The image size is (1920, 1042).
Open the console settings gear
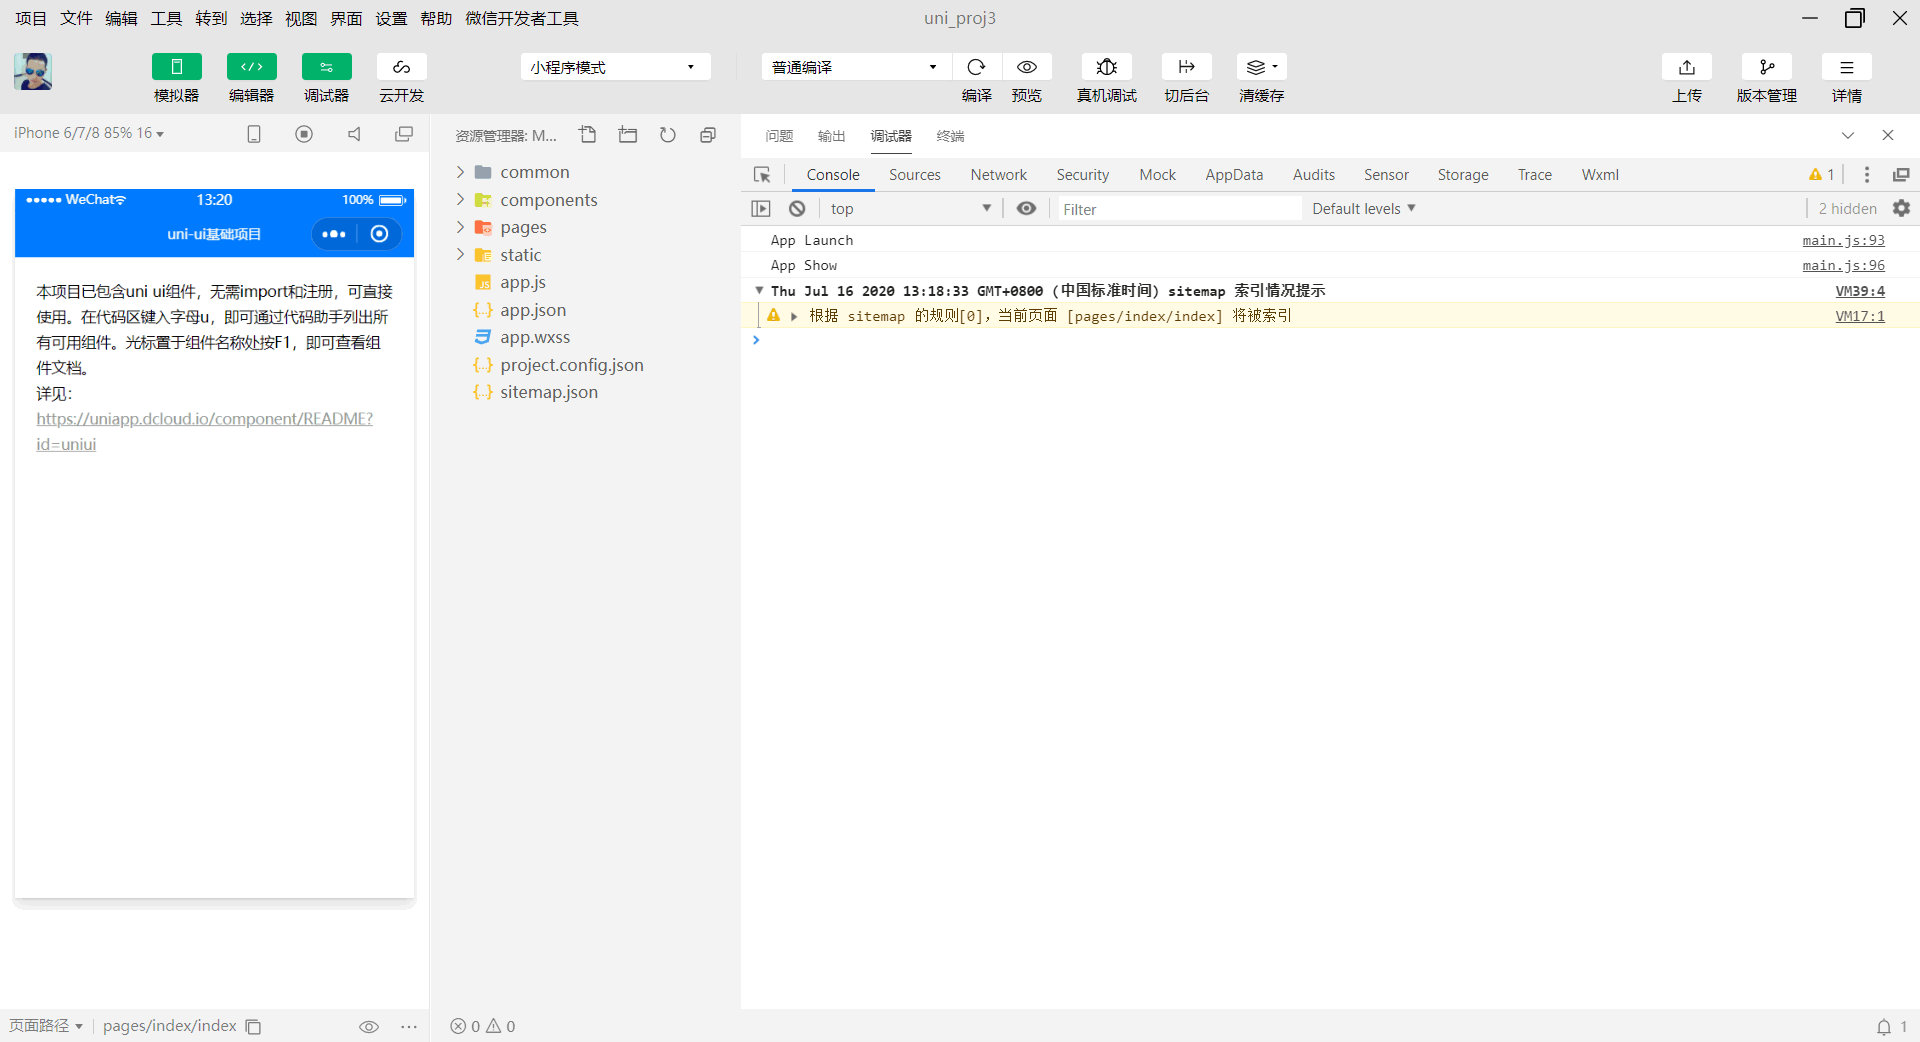coord(1901,208)
